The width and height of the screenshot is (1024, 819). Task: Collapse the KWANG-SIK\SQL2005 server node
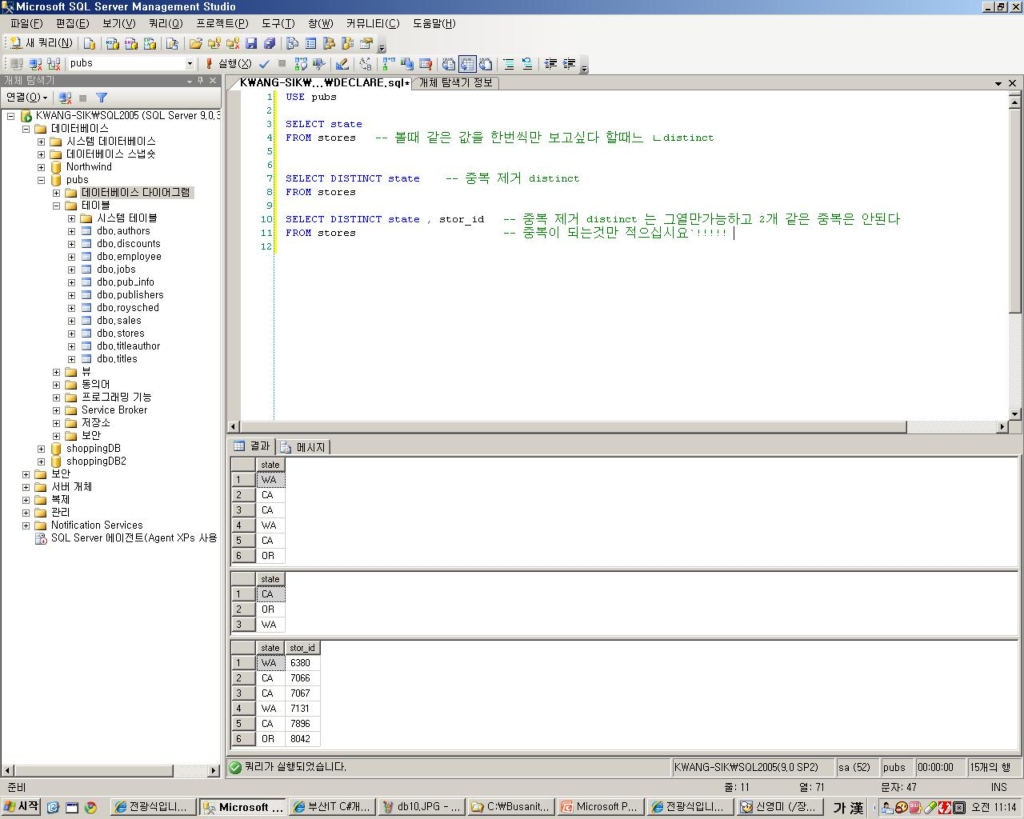pyautogui.click(x=11, y=116)
